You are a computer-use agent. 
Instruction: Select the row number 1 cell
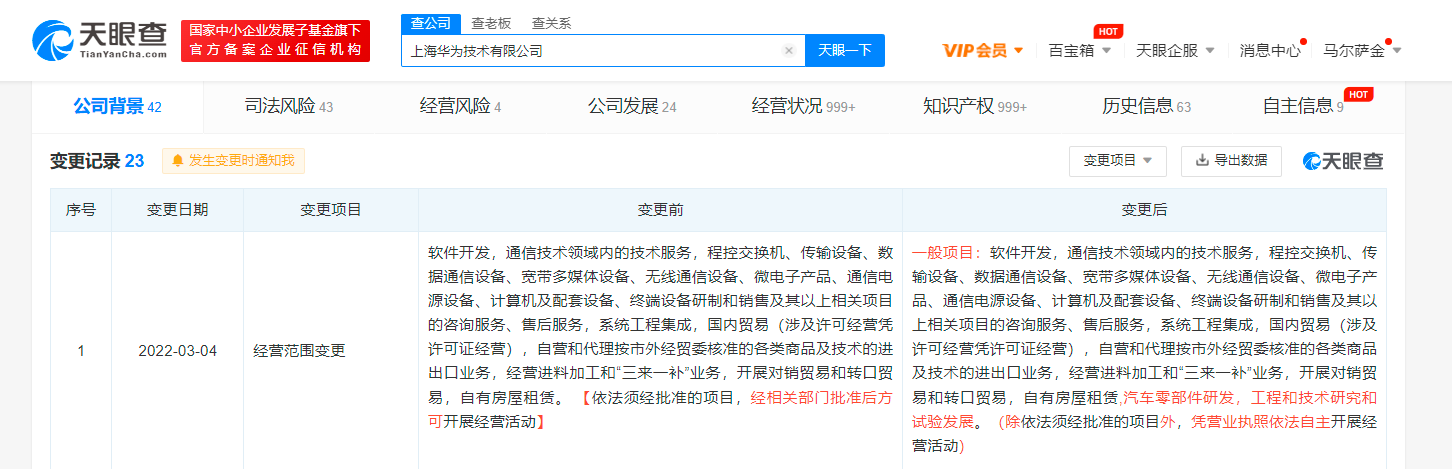click(81, 351)
